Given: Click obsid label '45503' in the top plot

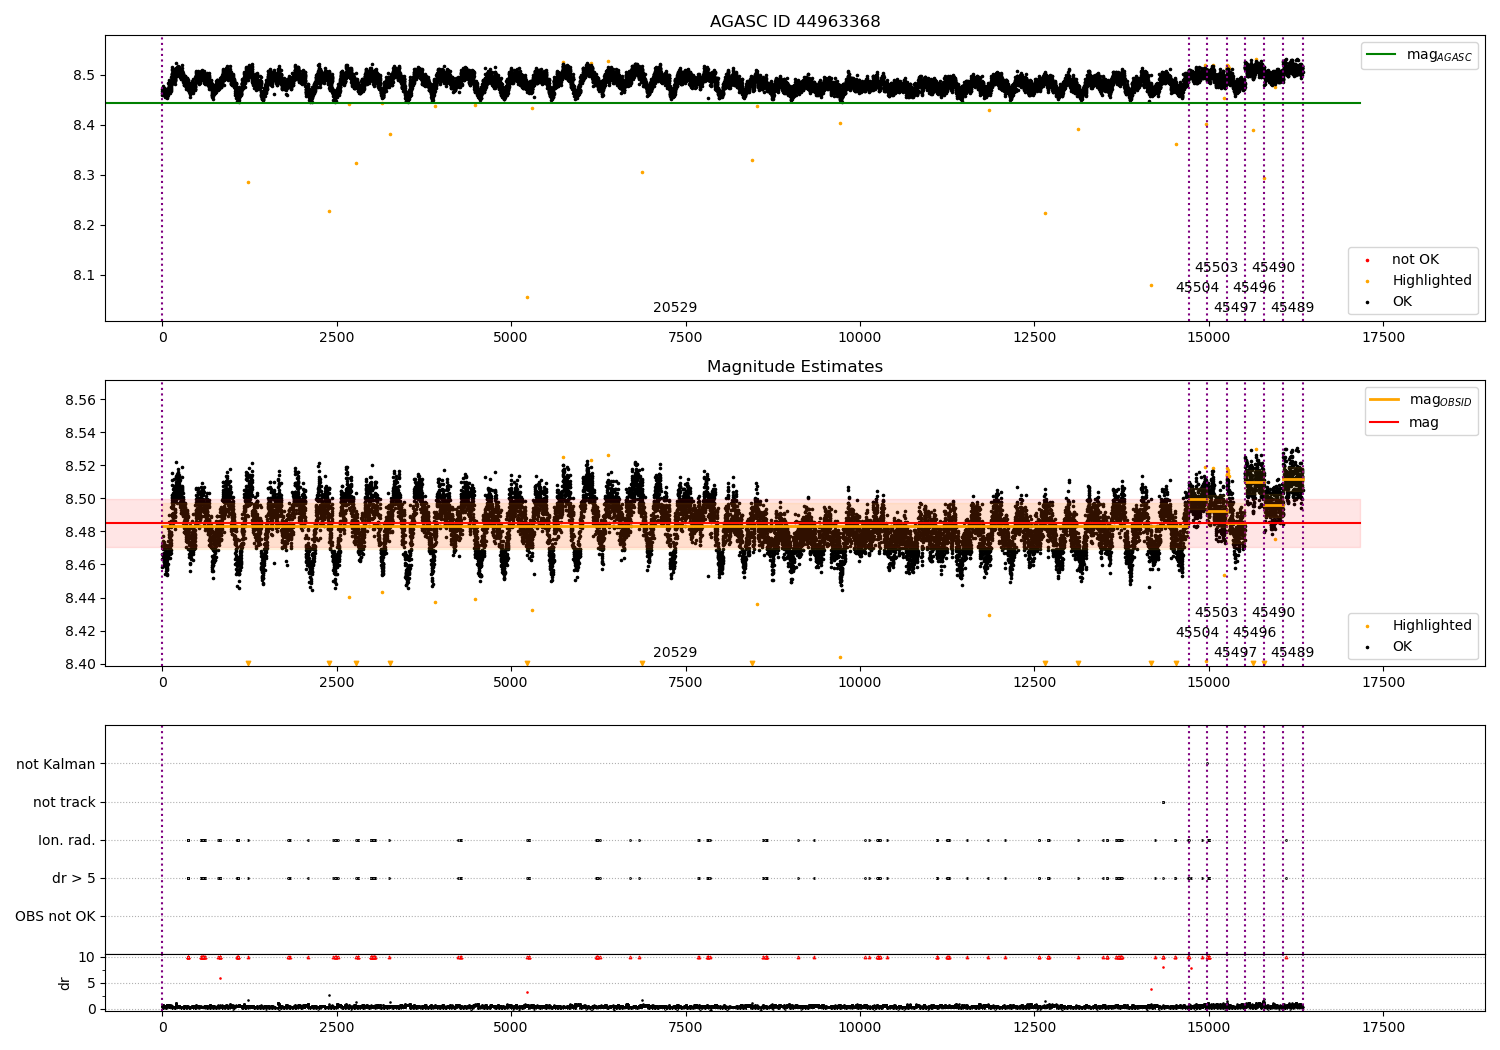Looking at the screenshot, I should point(1216,267).
